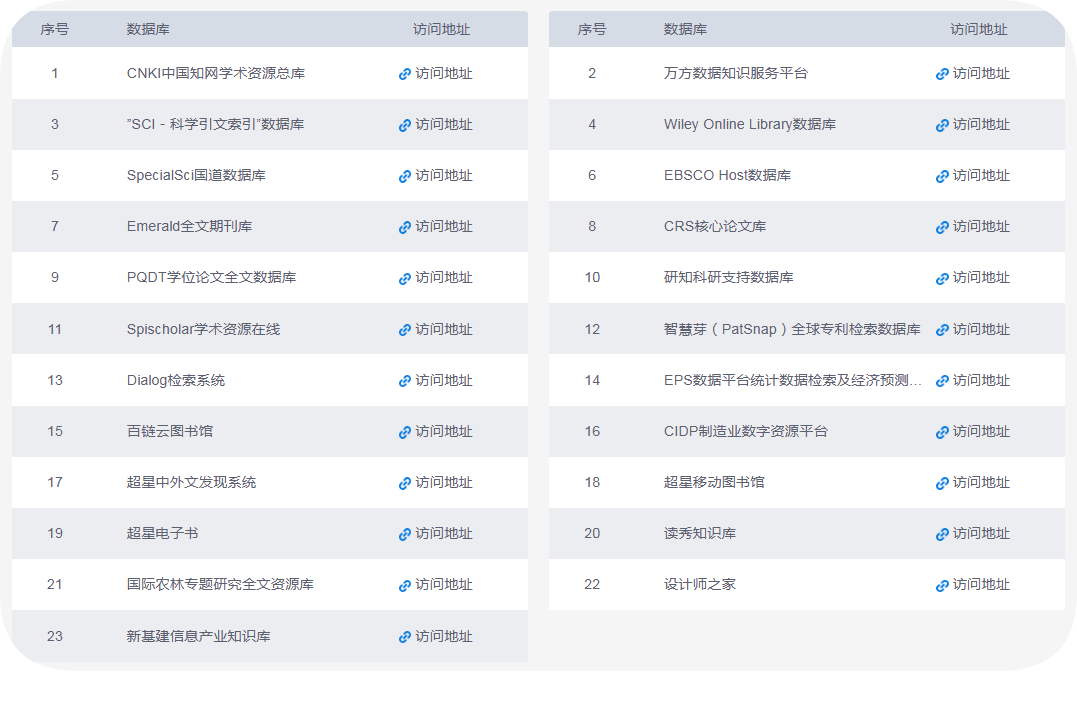1077x720 pixels.
Task: Open 访问地址 for Dialog检索系统
Action: [x=443, y=381]
